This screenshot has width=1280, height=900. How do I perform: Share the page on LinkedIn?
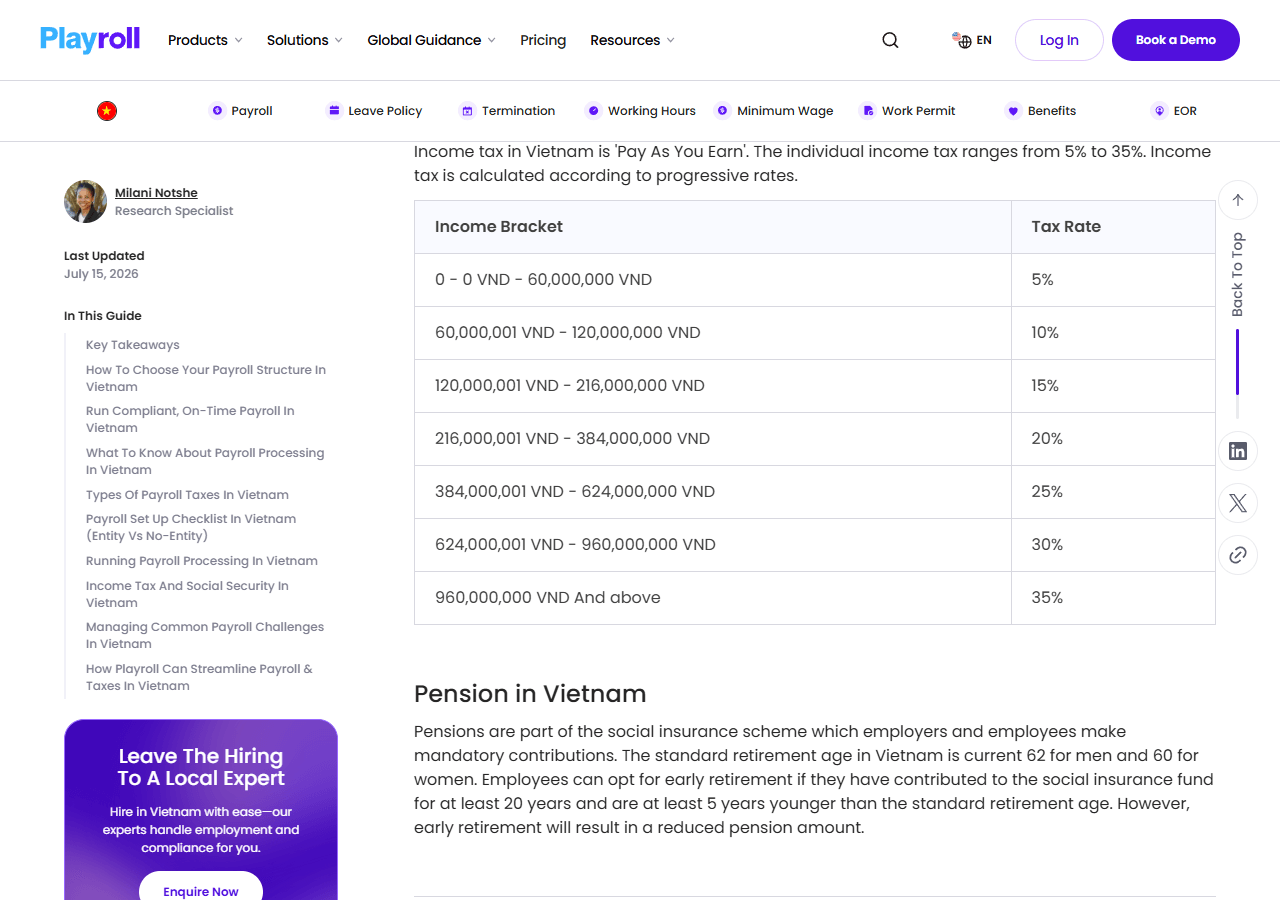point(1238,451)
